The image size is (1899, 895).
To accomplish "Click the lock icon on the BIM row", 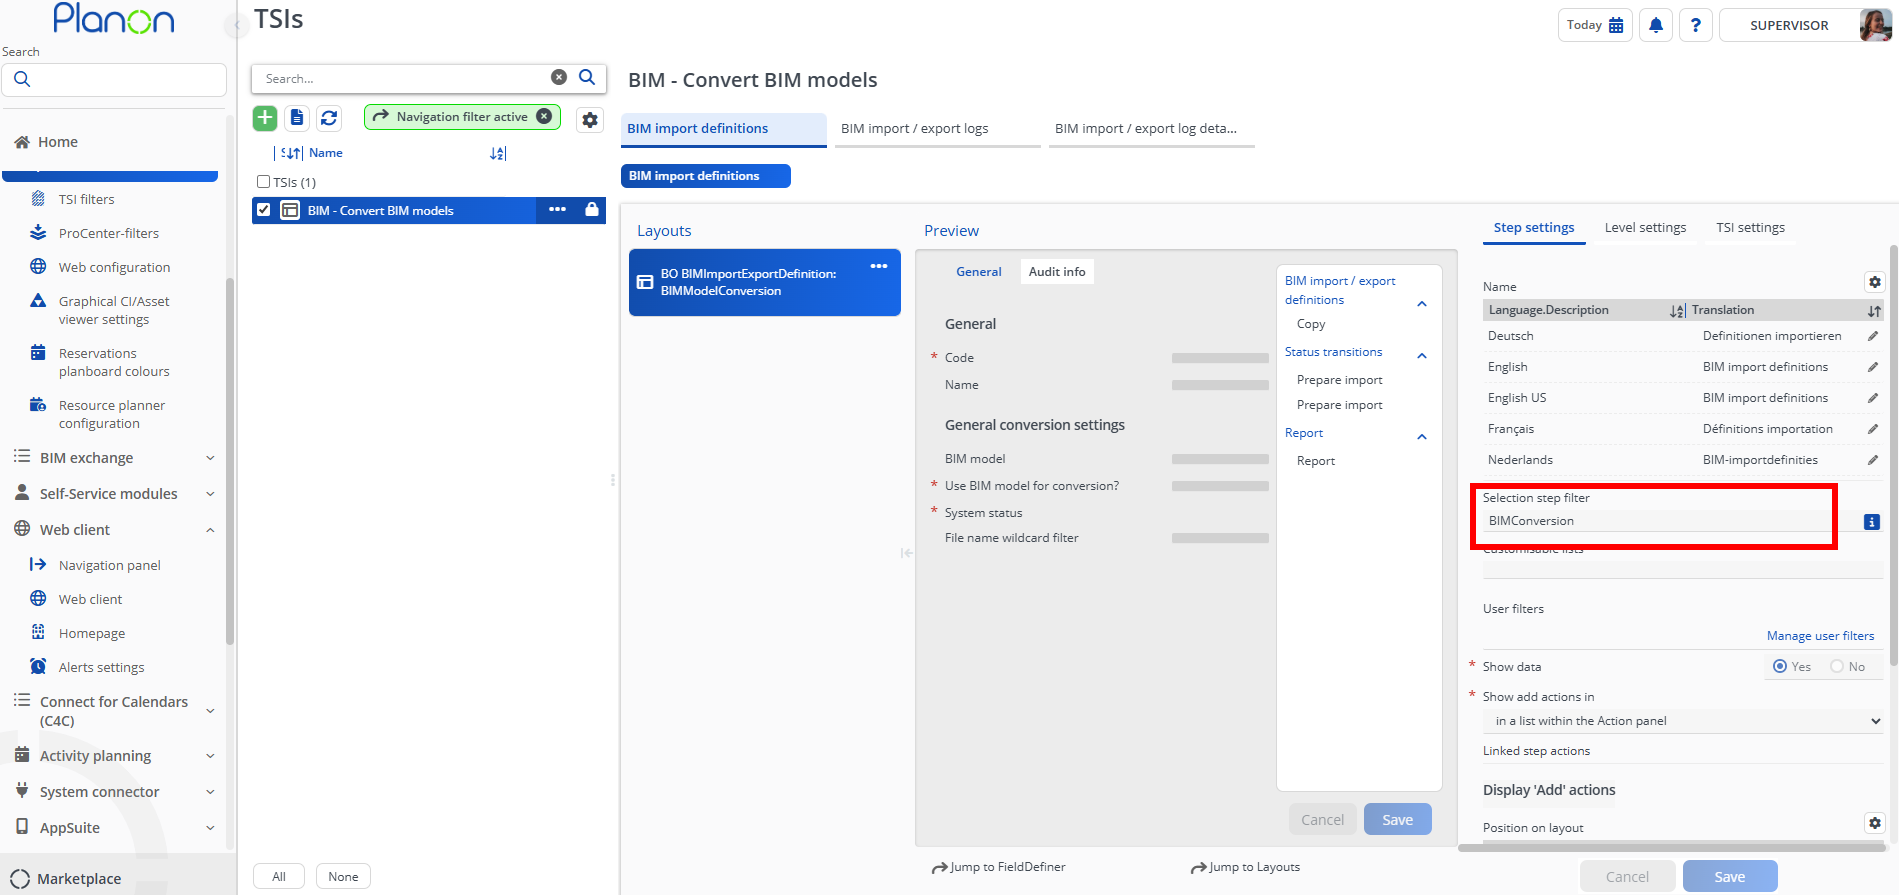I will (x=592, y=209).
